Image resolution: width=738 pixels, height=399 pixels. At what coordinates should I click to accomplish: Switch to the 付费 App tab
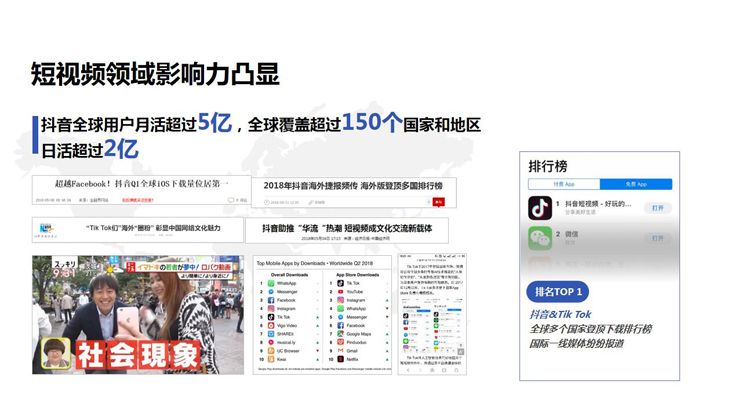(x=564, y=184)
